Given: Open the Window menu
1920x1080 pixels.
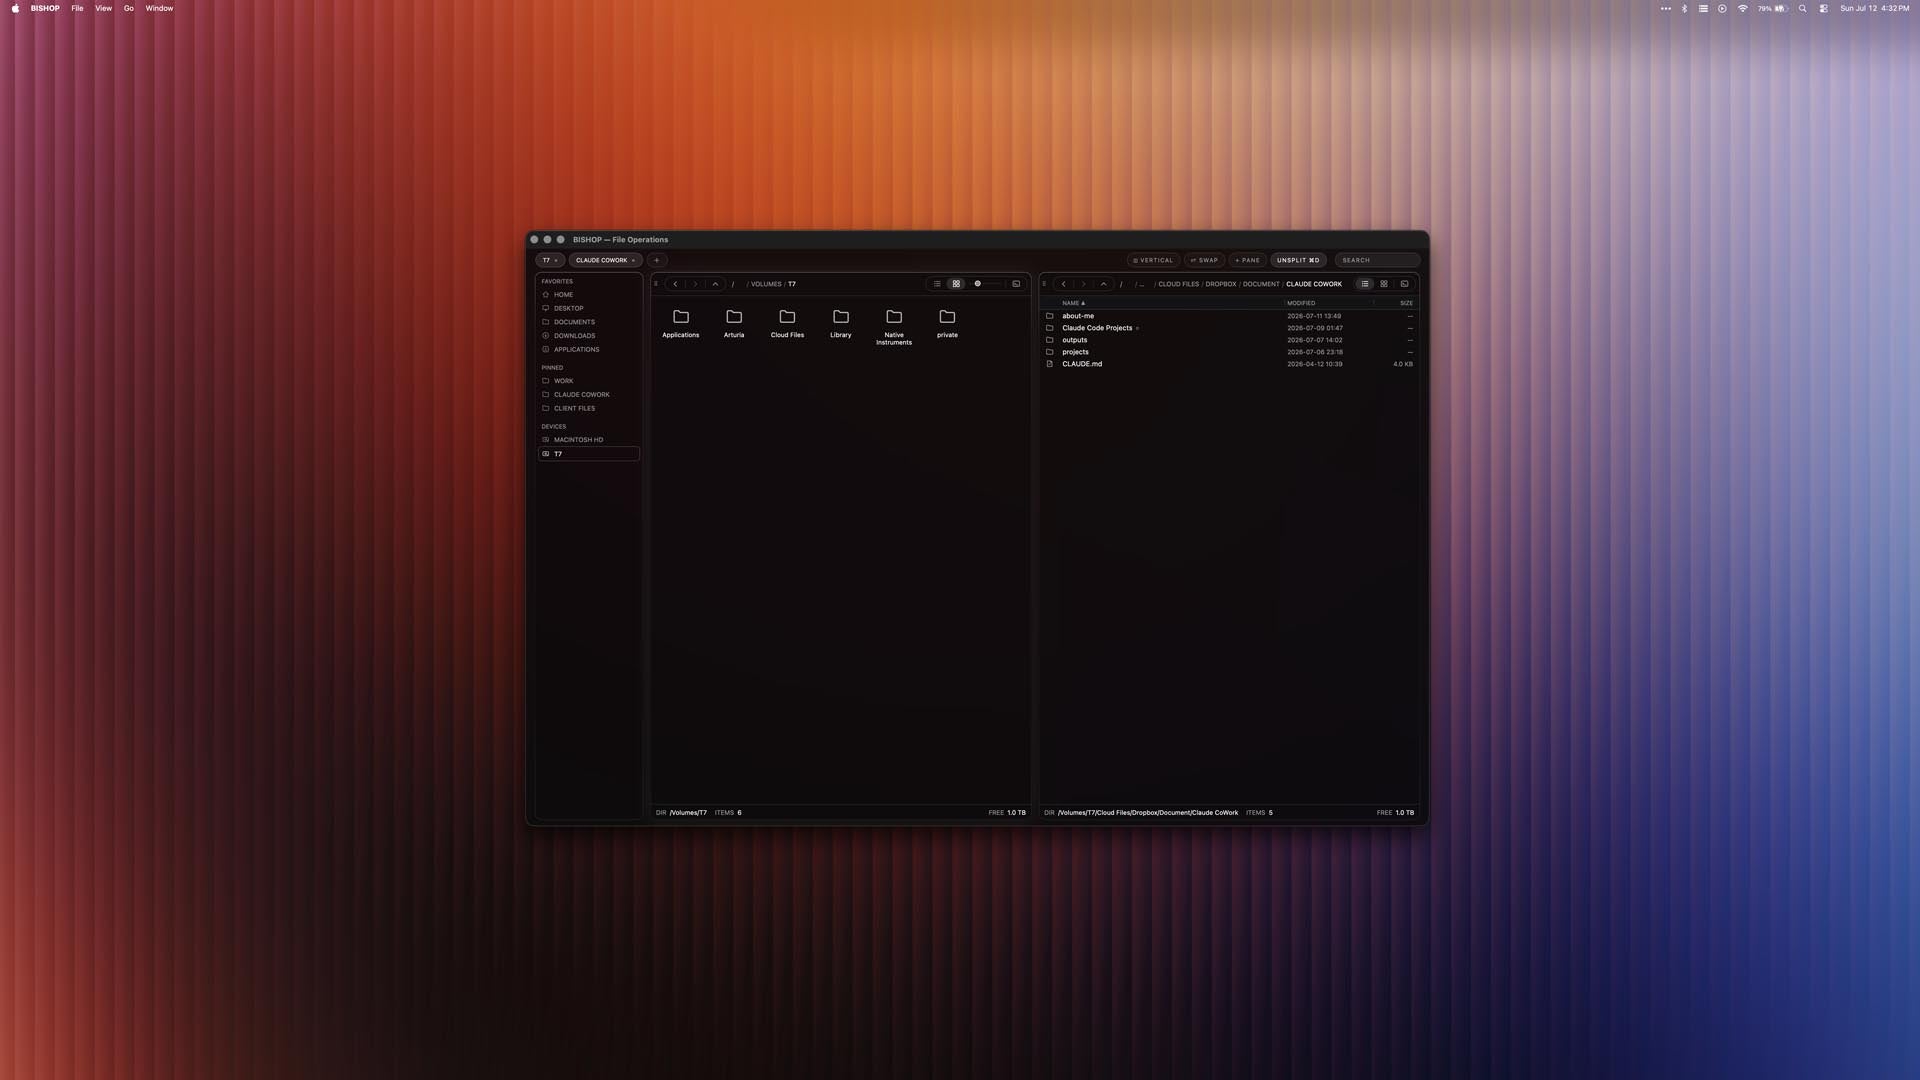Looking at the screenshot, I should pyautogui.click(x=159, y=8).
